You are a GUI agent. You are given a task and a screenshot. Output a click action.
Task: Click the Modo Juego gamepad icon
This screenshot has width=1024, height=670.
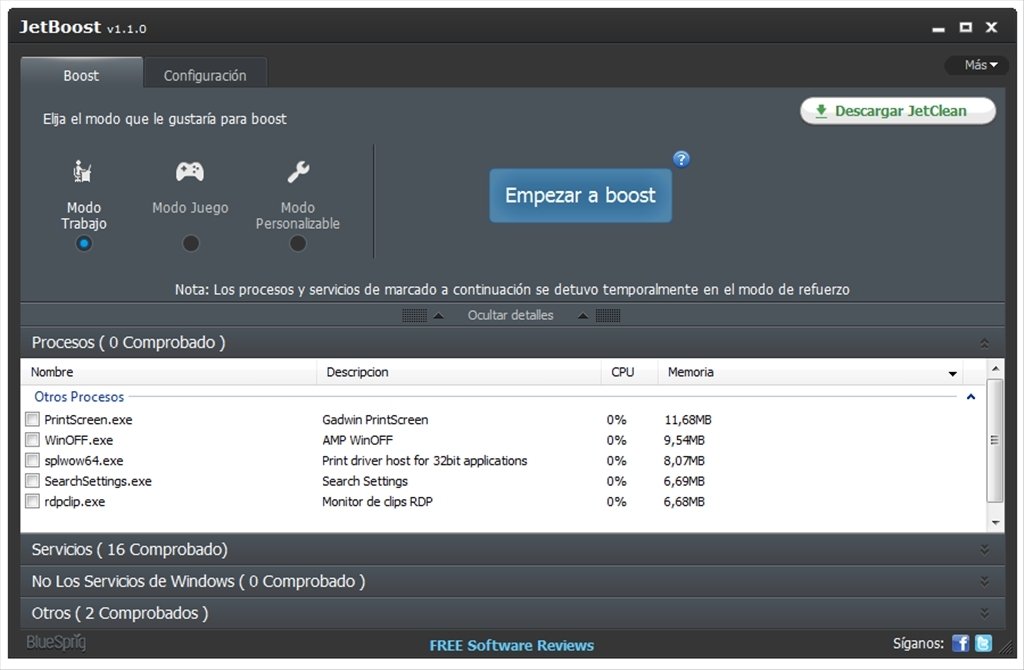tap(190, 171)
